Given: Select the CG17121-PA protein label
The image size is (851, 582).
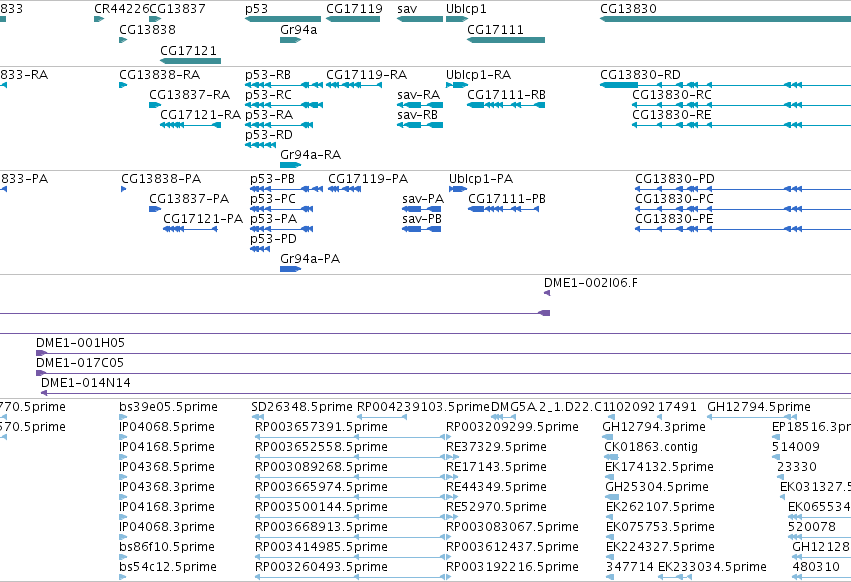Looking at the screenshot, I should pyautogui.click(x=203, y=219).
